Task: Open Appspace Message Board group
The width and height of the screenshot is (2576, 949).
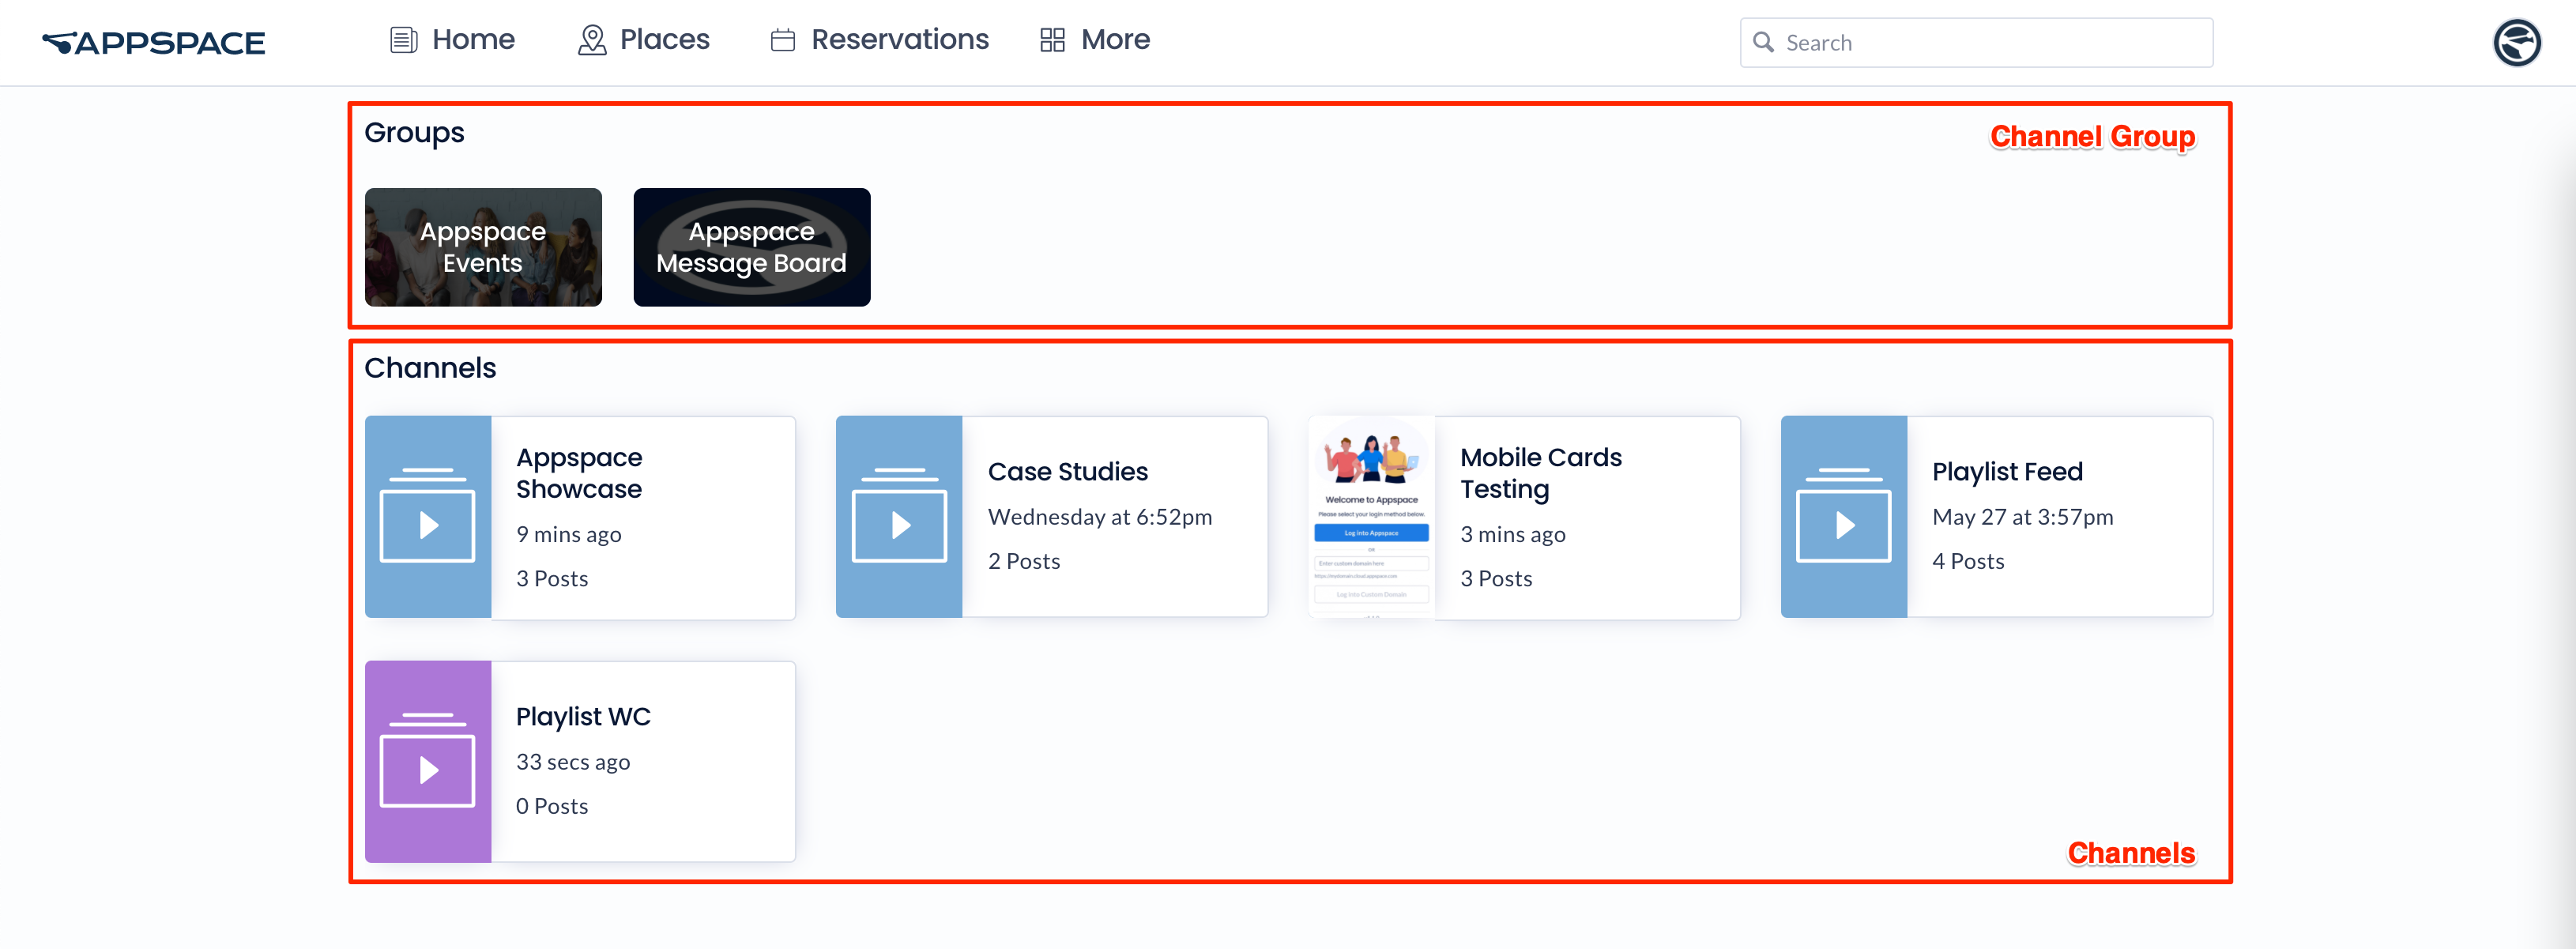Action: (752, 247)
